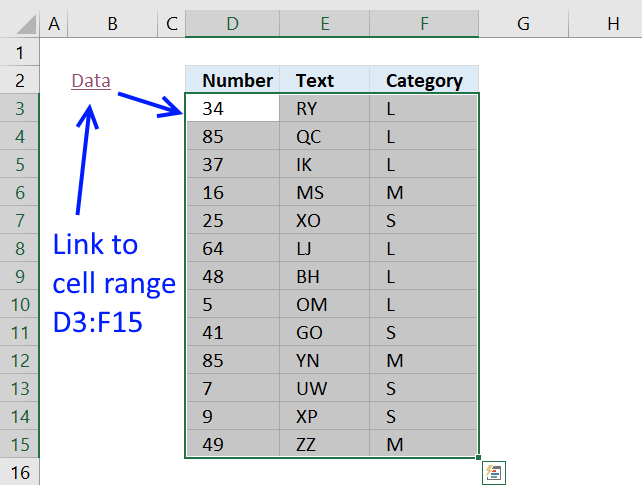Select the LJ text cell
The width and height of the screenshot is (642, 485).
pyautogui.click(x=325, y=248)
